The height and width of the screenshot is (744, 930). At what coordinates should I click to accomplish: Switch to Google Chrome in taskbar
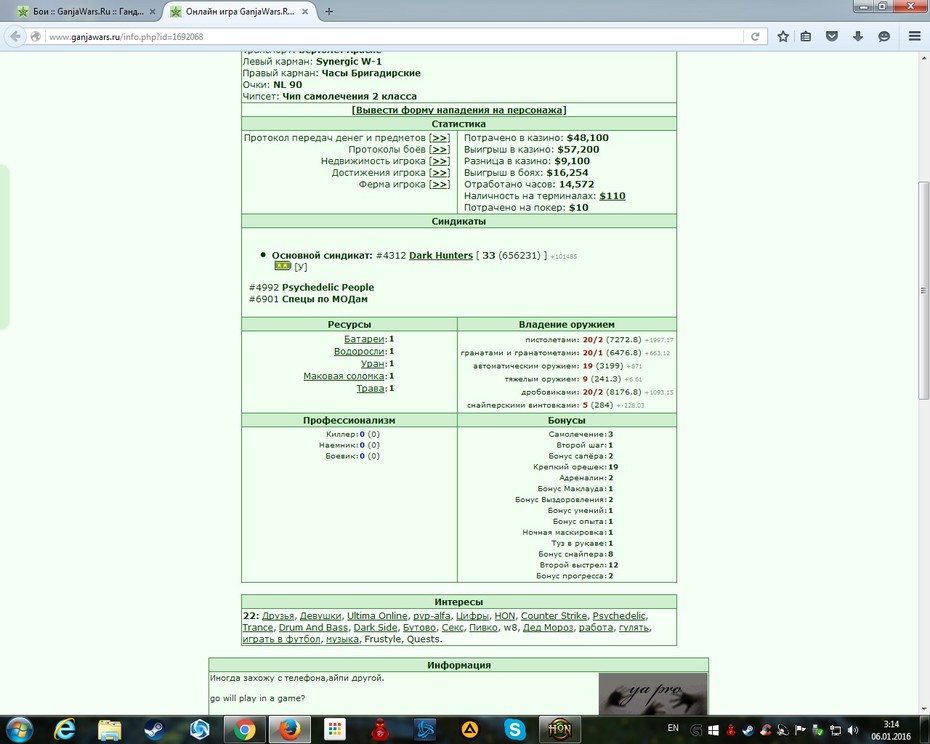(244, 729)
